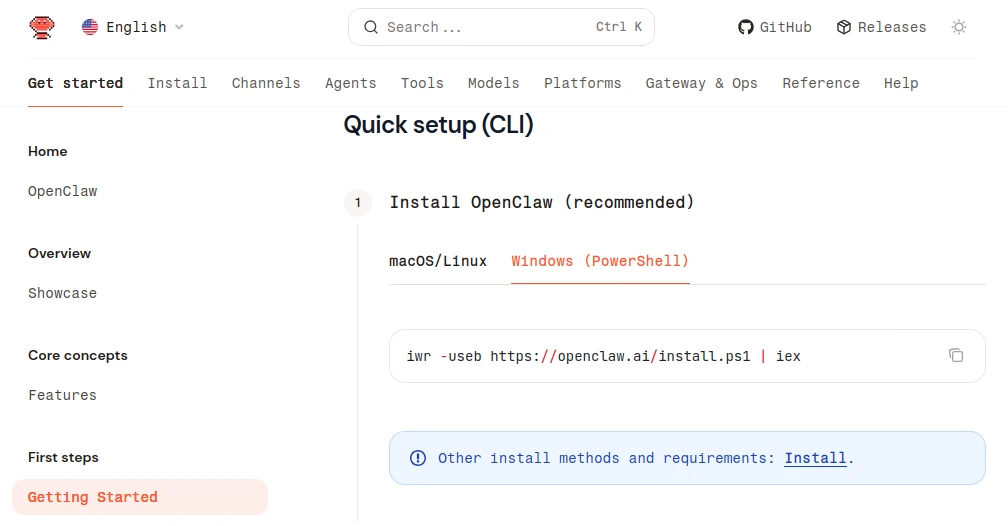Open the Install top navigation tab

coord(177,83)
